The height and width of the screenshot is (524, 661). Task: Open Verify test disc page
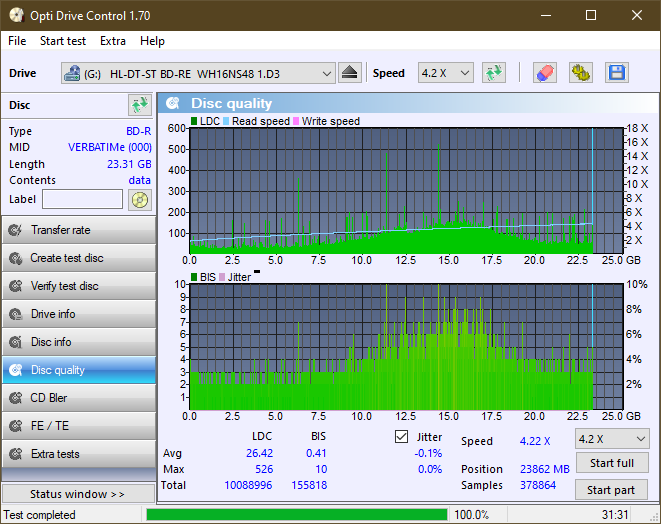tap(79, 286)
